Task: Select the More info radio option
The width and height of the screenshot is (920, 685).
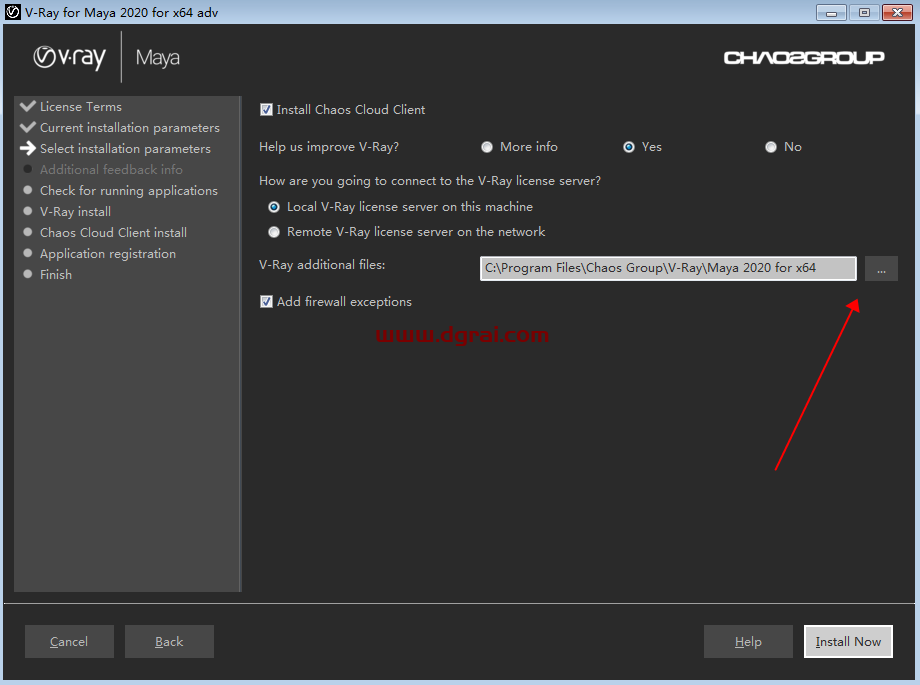Action: click(x=487, y=147)
